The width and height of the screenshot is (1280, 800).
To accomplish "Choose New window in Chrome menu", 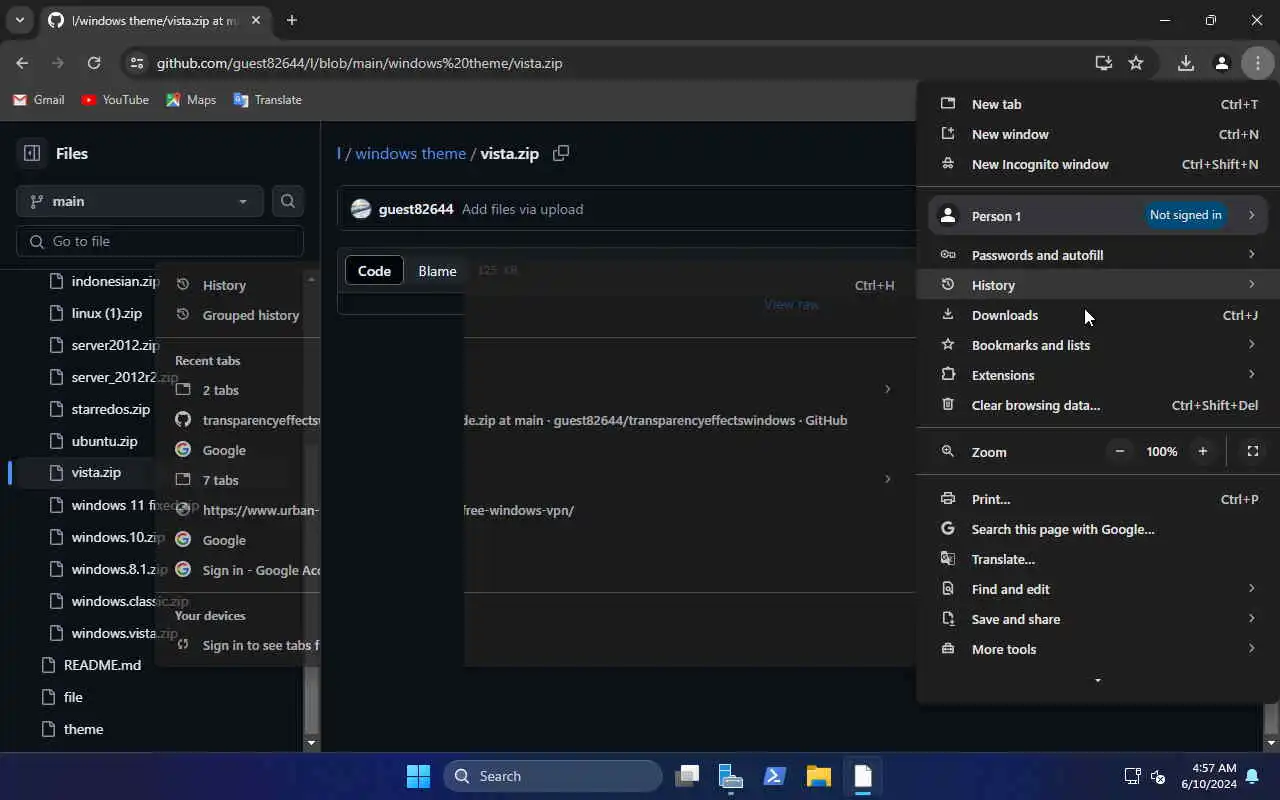I will [x=1098, y=134].
